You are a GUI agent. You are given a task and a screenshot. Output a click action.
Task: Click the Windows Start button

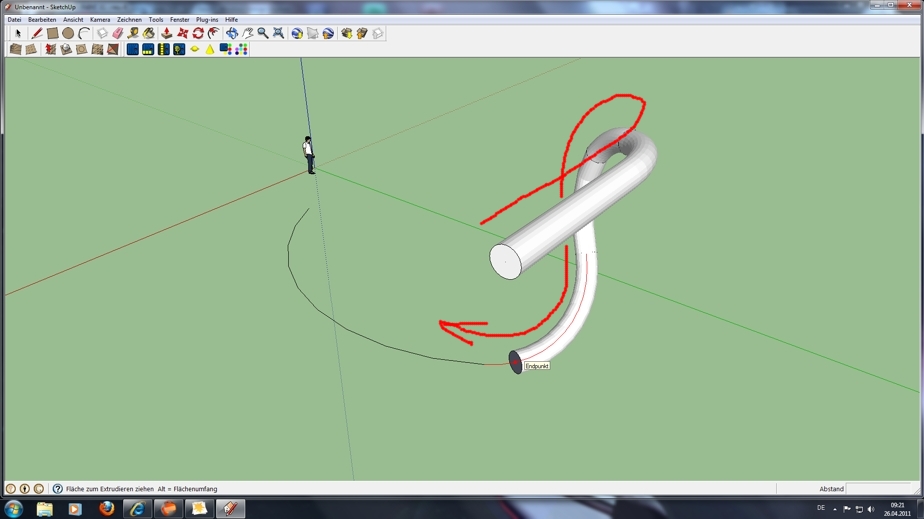click(14, 508)
